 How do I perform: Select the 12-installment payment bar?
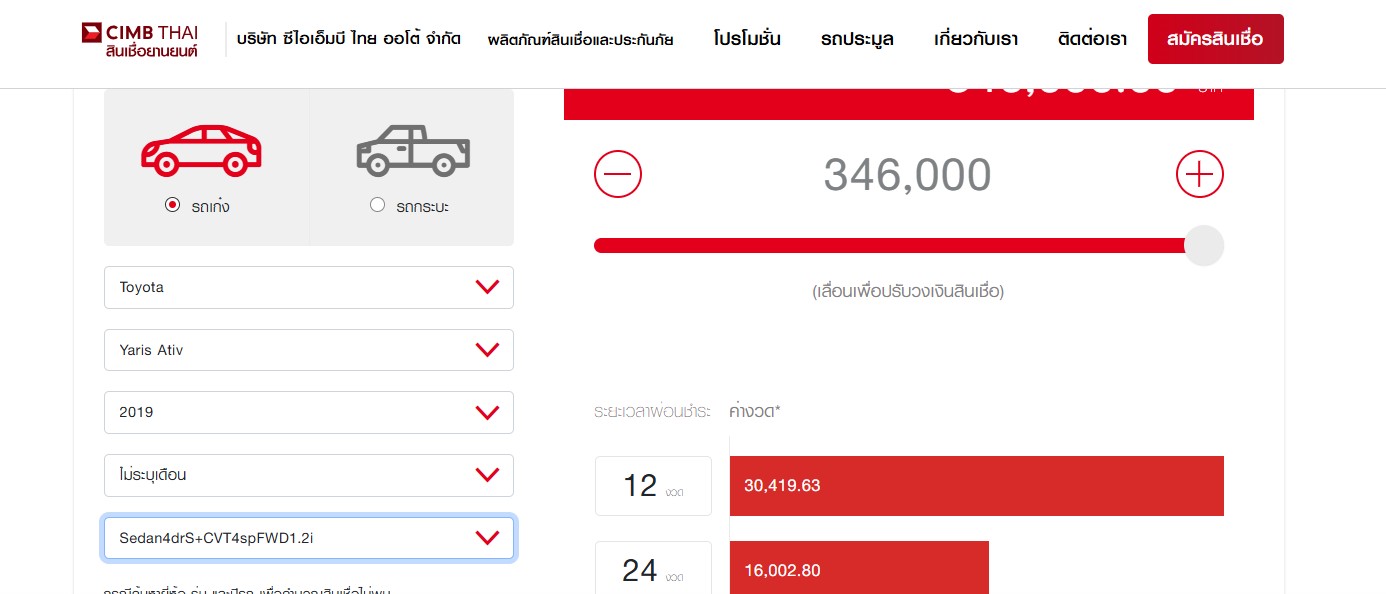click(976, 486)
